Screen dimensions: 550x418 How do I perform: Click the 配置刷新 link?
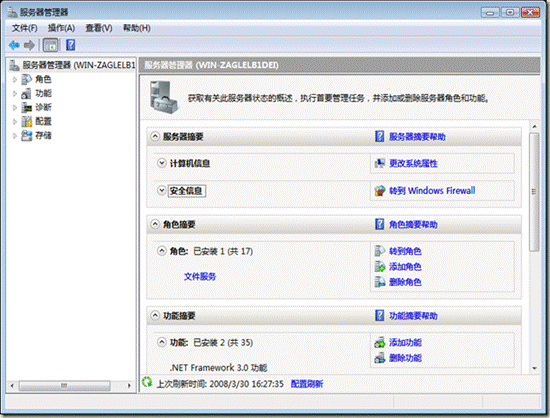(307, 384)
